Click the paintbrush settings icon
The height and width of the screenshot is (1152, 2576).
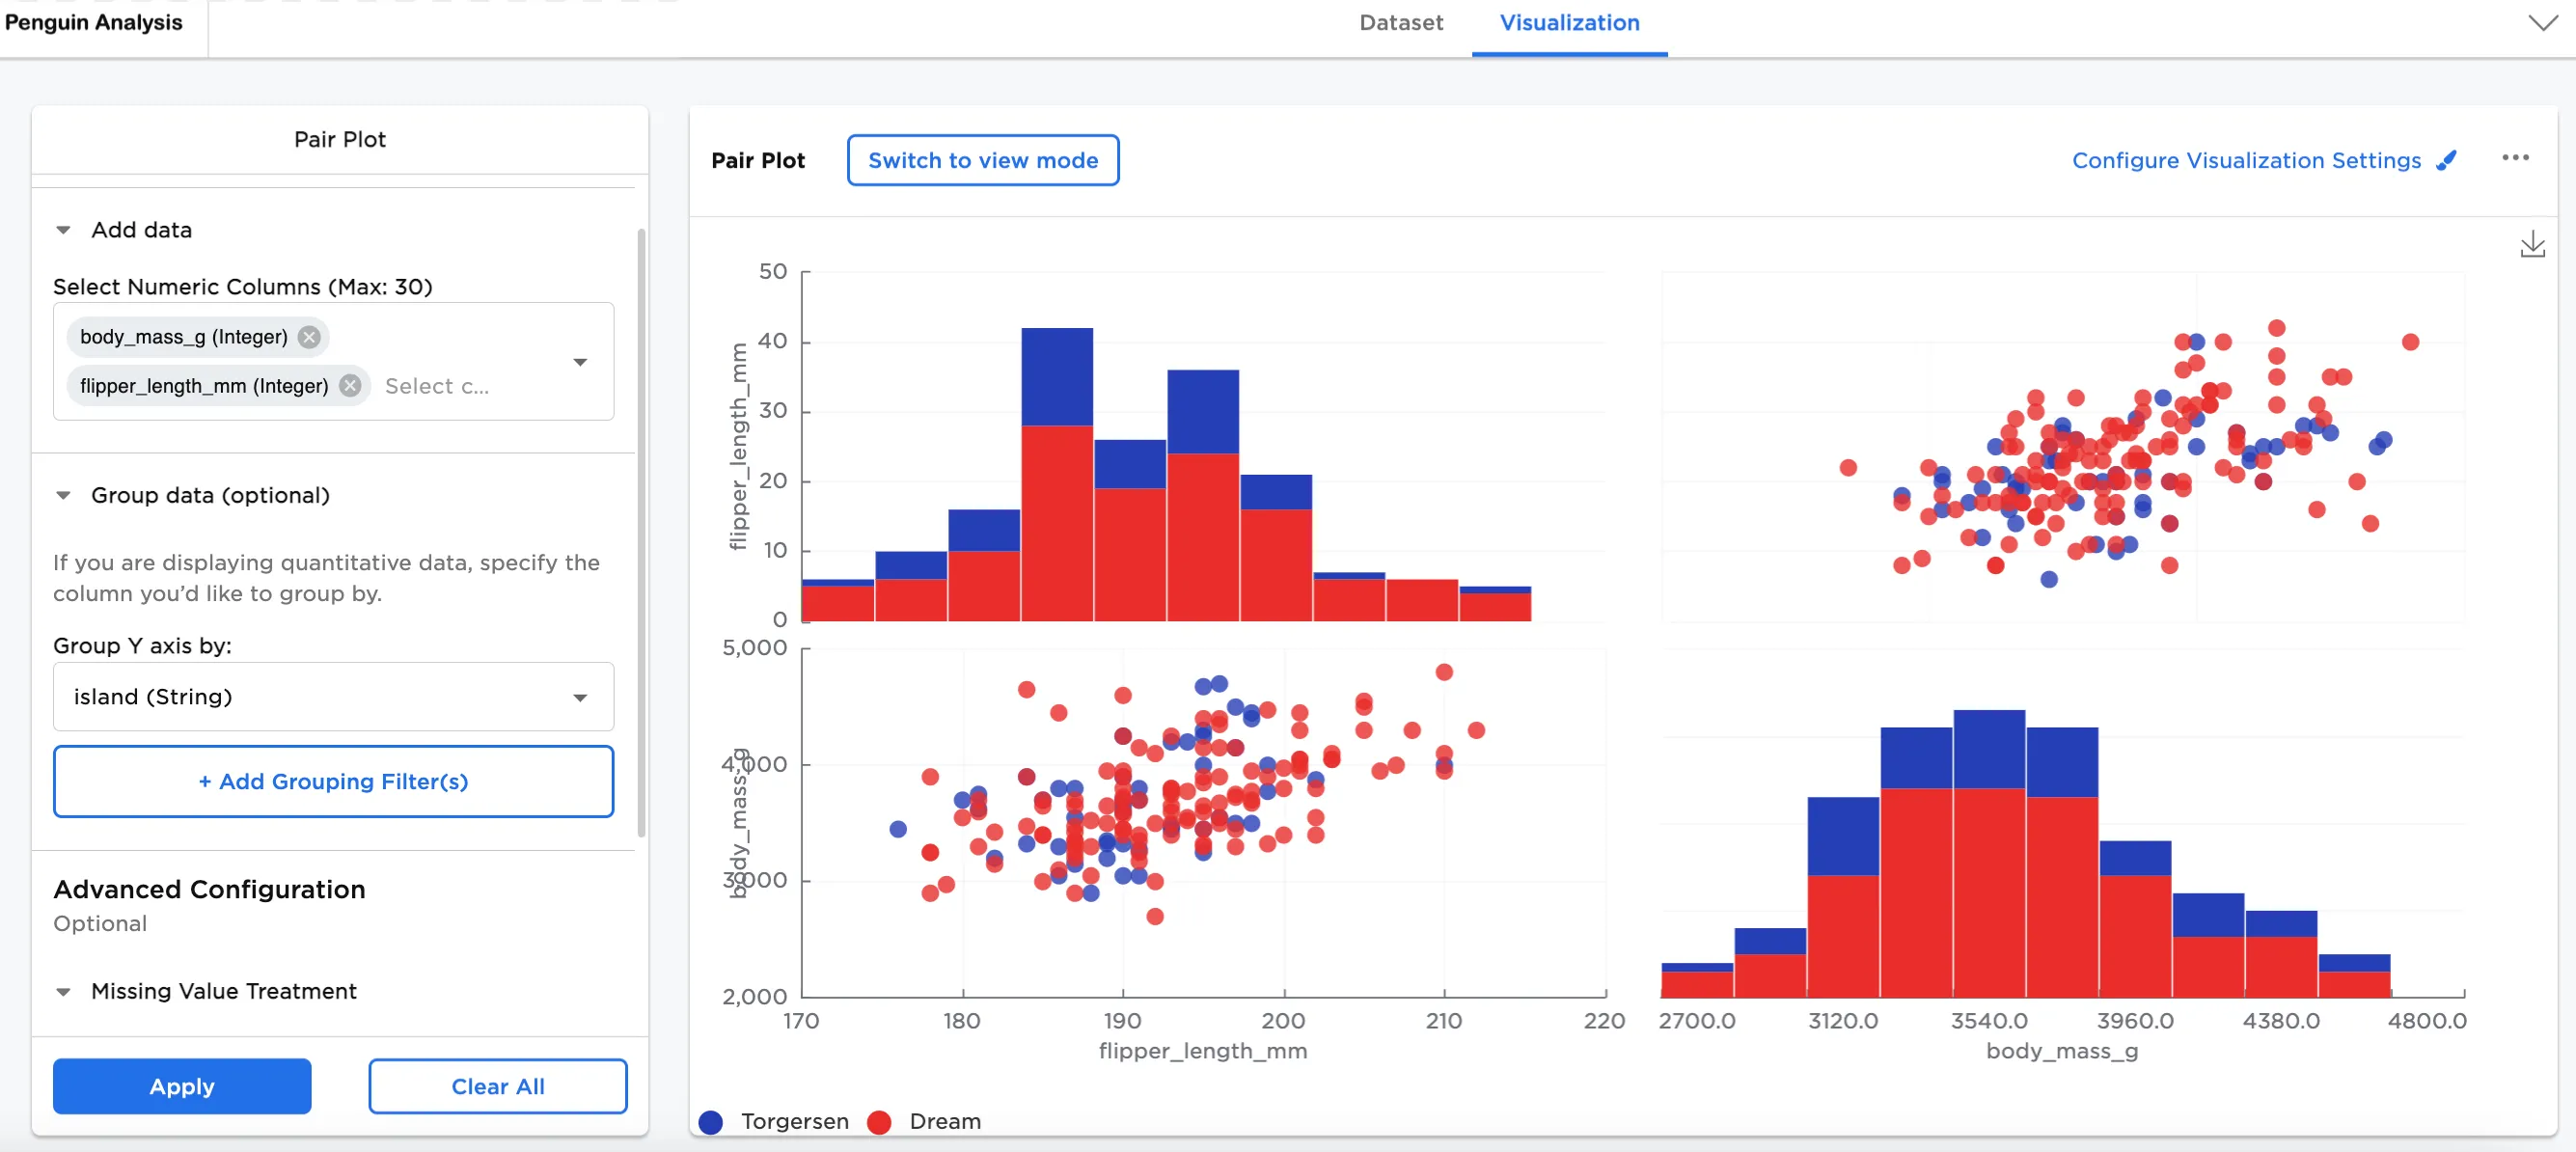tap(2446, 161)
